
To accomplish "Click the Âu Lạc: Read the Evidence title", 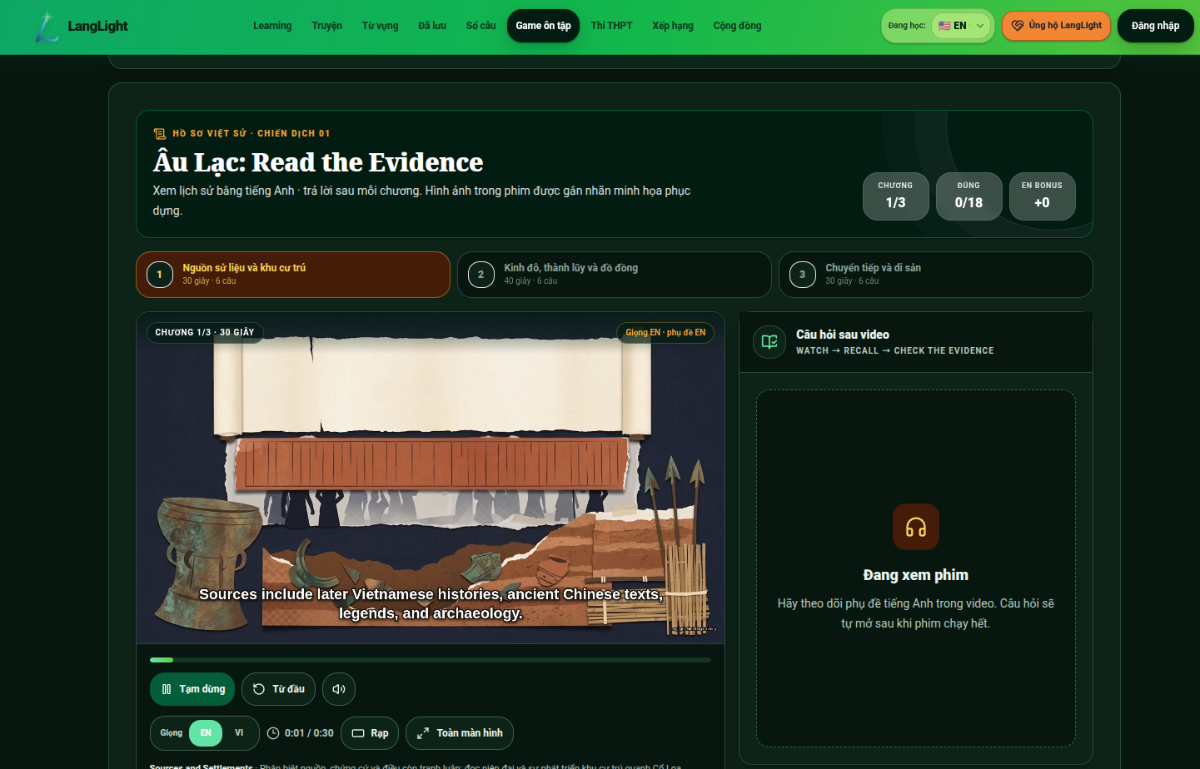I will 318,162.
